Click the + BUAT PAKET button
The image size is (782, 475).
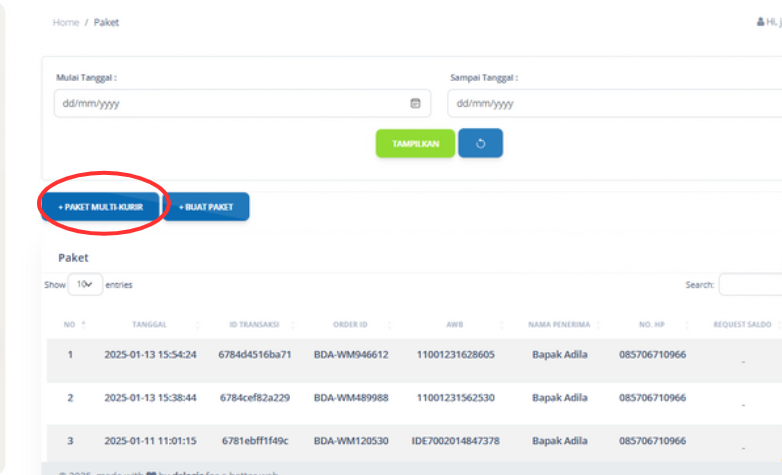(x=207, y=206)
